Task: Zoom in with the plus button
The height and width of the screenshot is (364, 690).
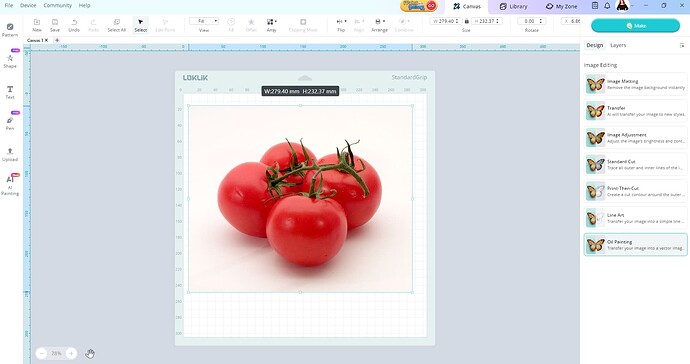Action: coord(71,353)
